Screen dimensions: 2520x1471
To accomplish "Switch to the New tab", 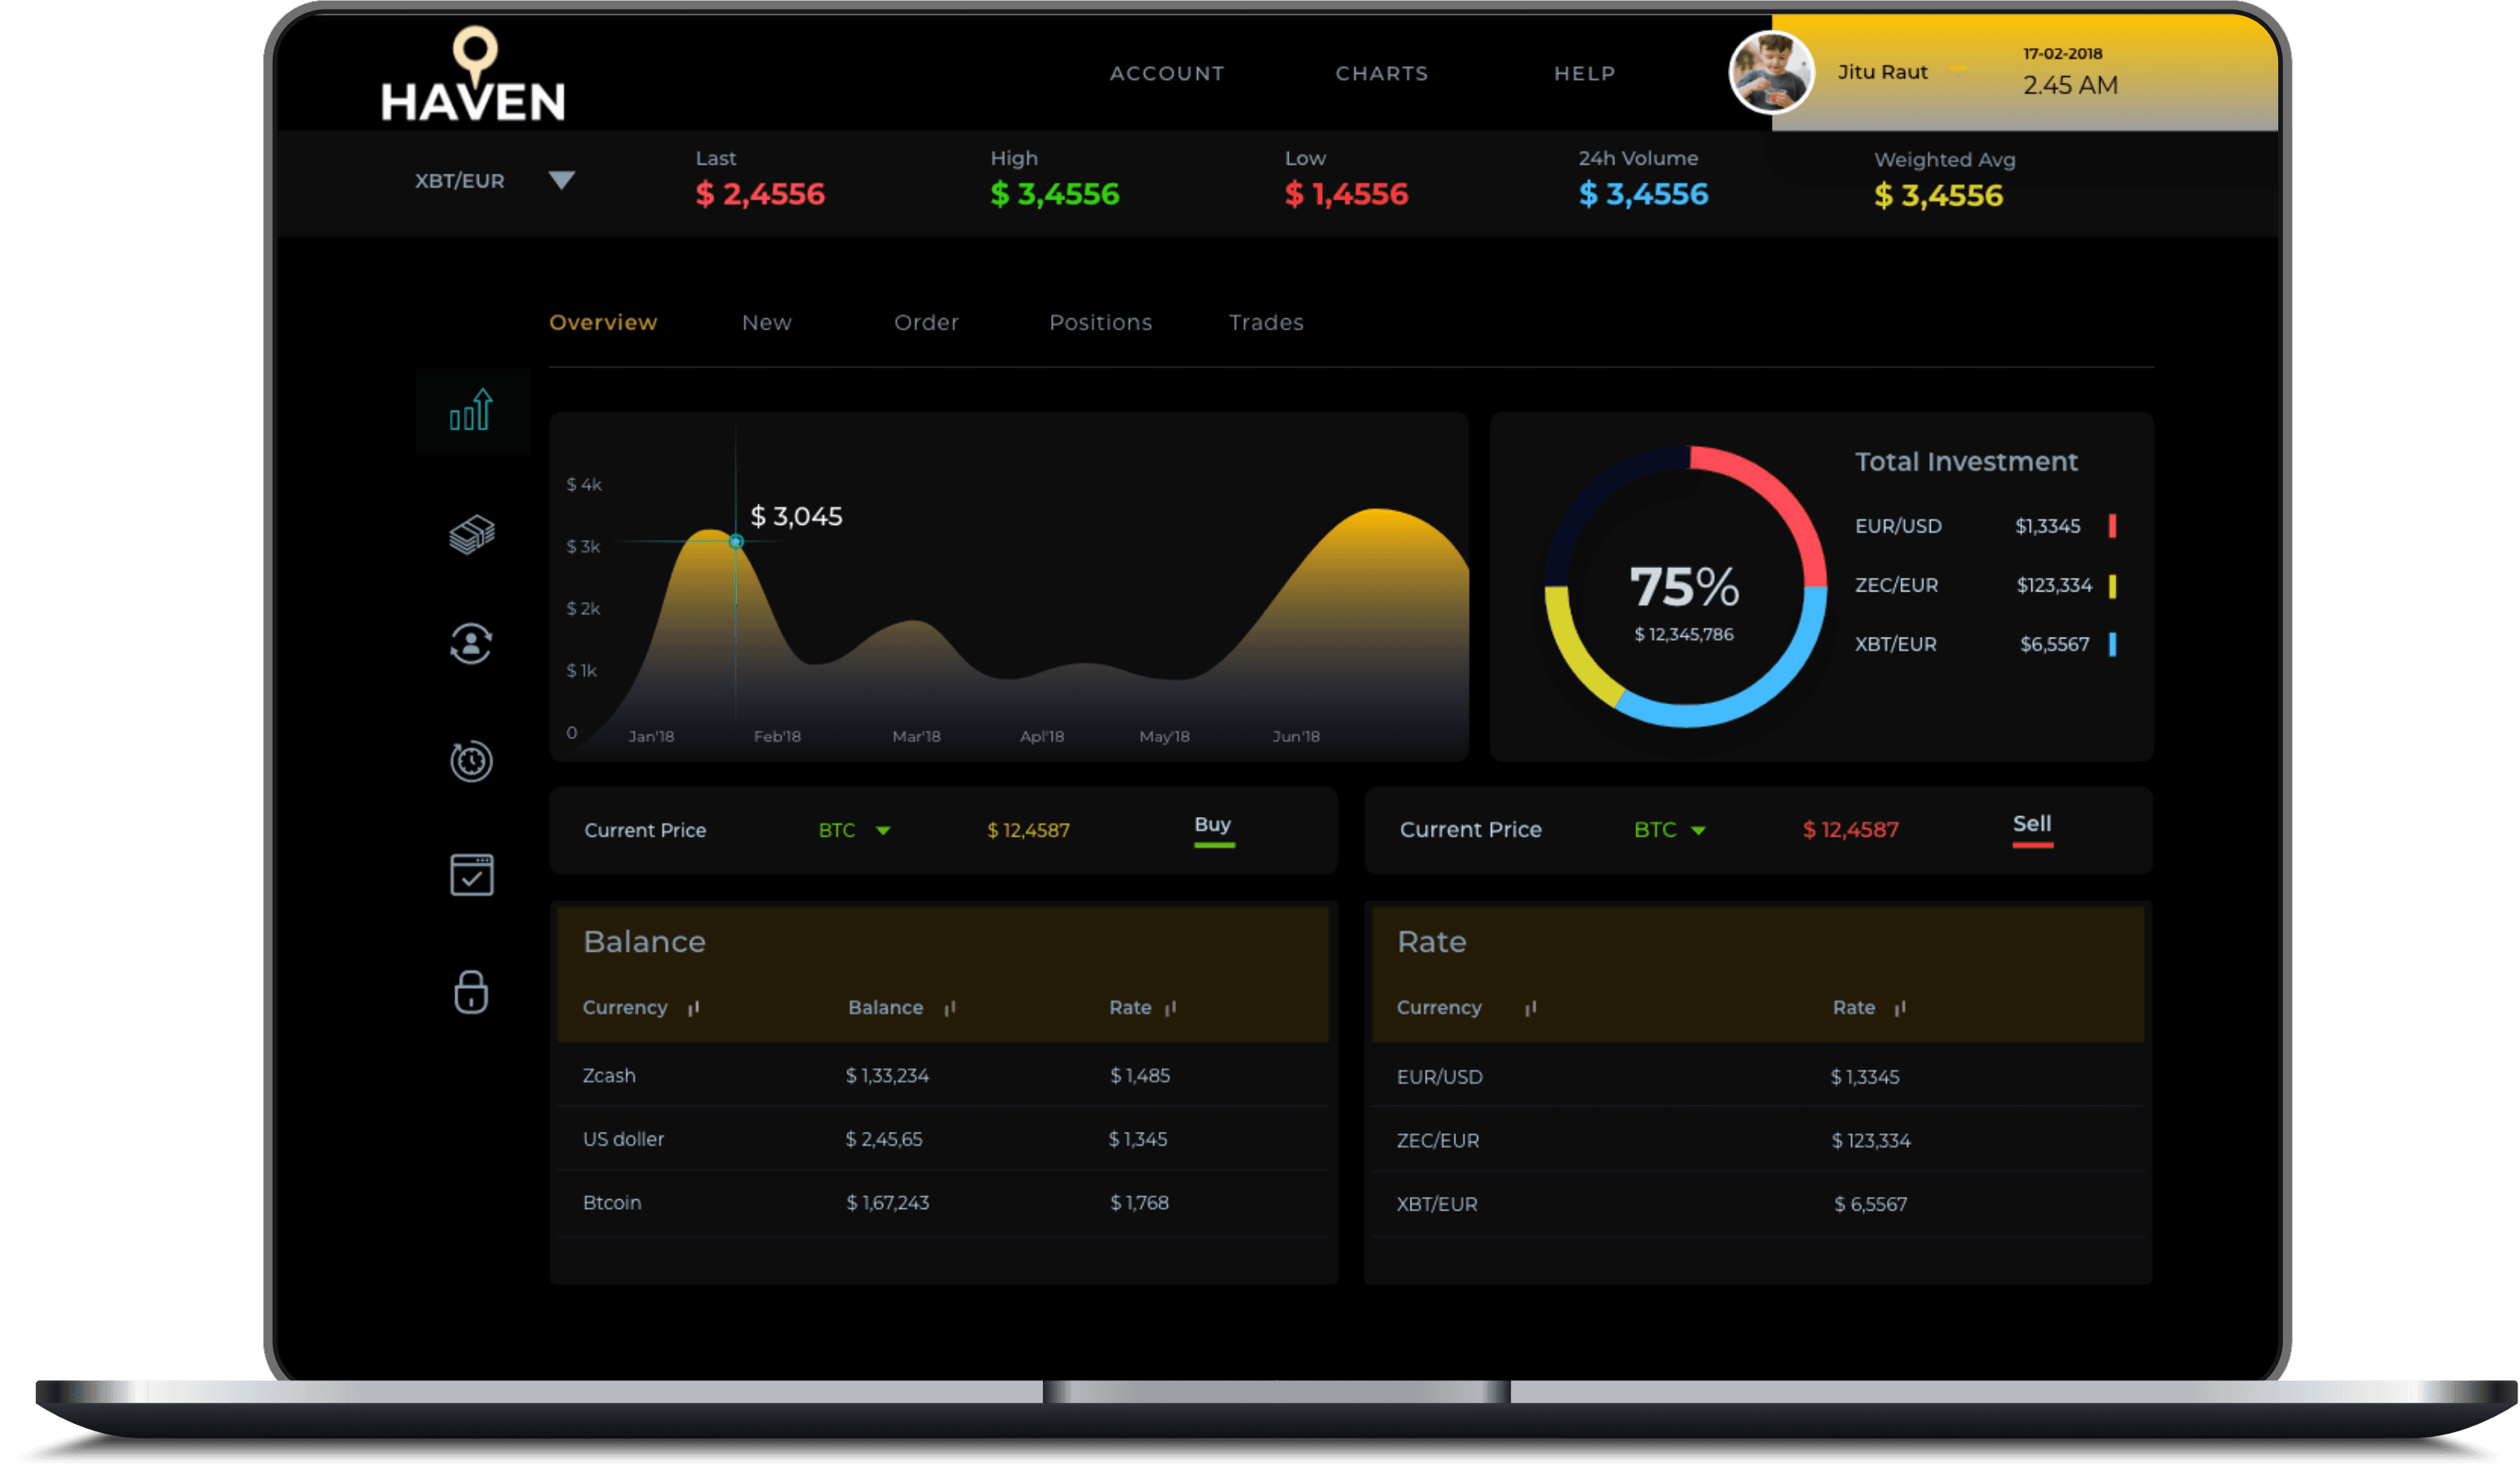I will tap(767, 323).
